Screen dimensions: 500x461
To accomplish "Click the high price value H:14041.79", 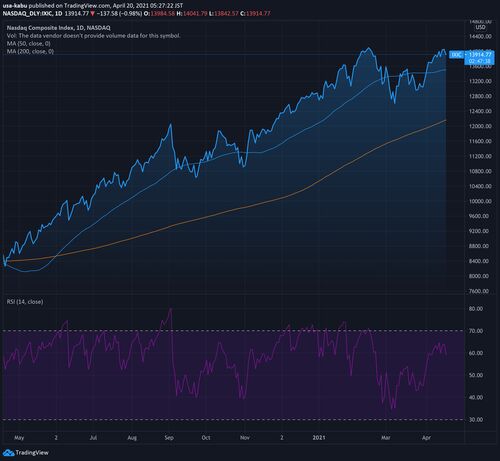I will (x=192, y=14).
